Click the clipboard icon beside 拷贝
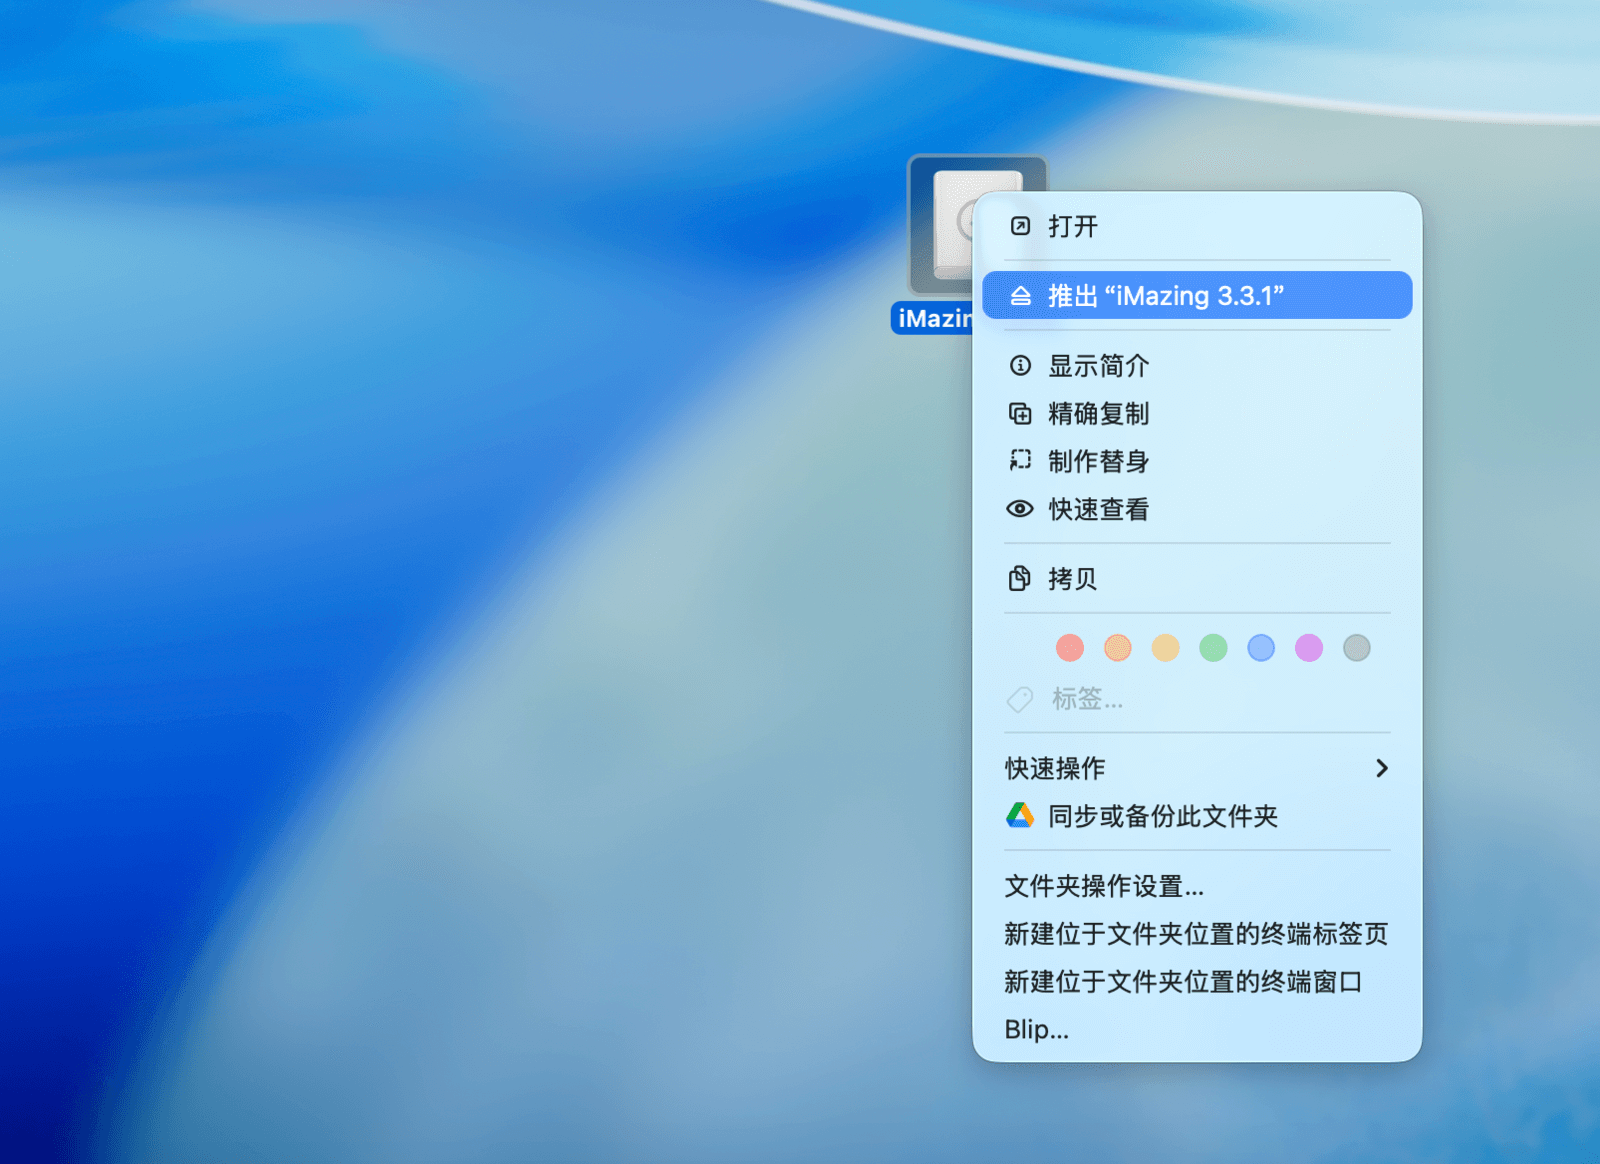Viewport: 1600px width, 1164px height. (1020, 579)
